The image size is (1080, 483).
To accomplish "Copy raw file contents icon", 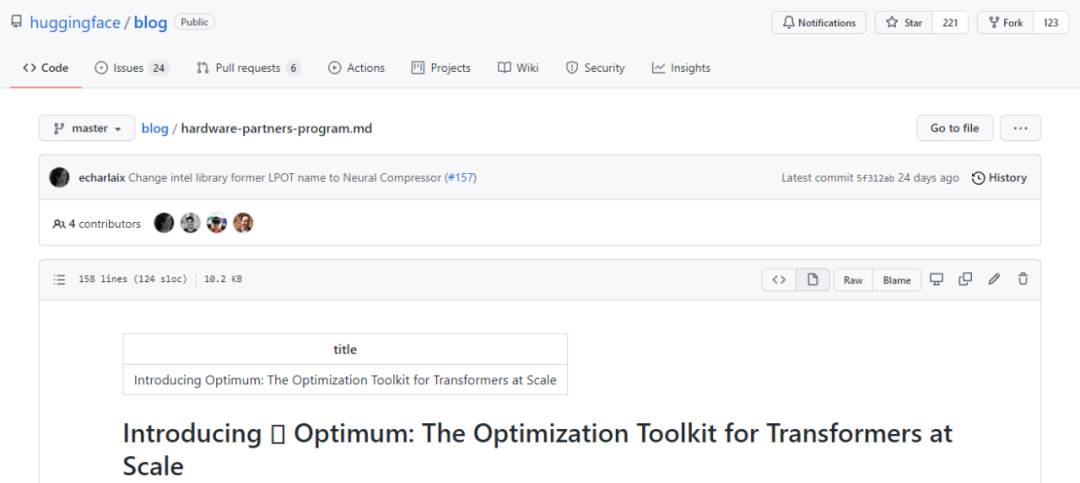I will (x=965, y=280).
